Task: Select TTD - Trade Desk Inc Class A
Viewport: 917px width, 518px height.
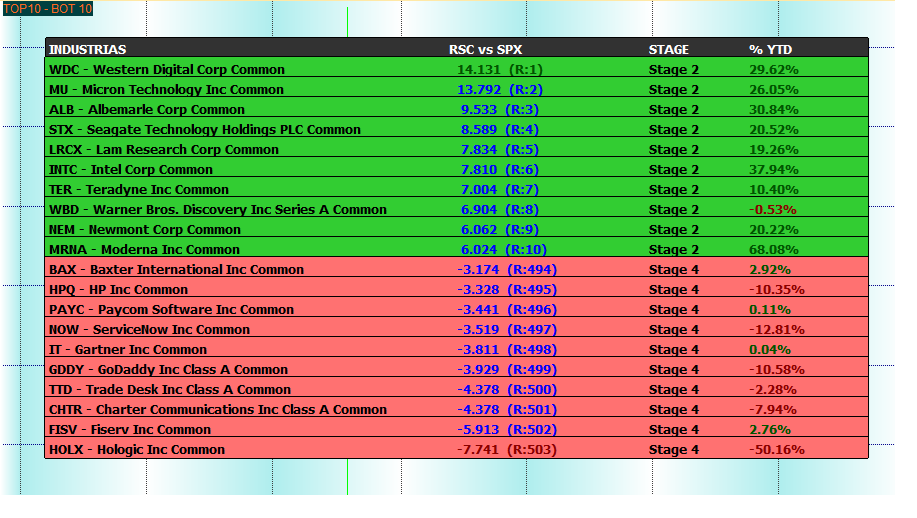Action: (170, 389)
